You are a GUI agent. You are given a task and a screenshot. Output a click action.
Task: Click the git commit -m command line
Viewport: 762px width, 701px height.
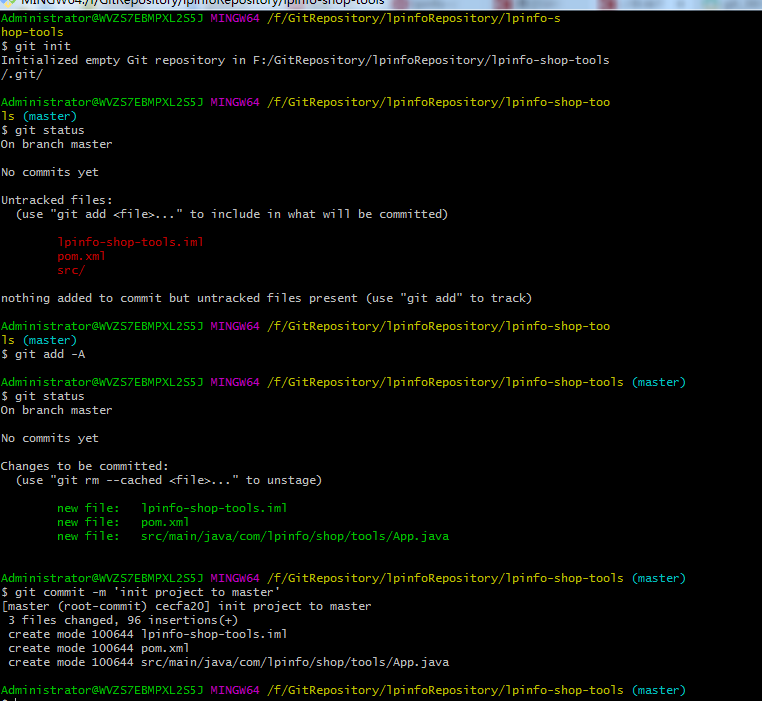point(140,592)
